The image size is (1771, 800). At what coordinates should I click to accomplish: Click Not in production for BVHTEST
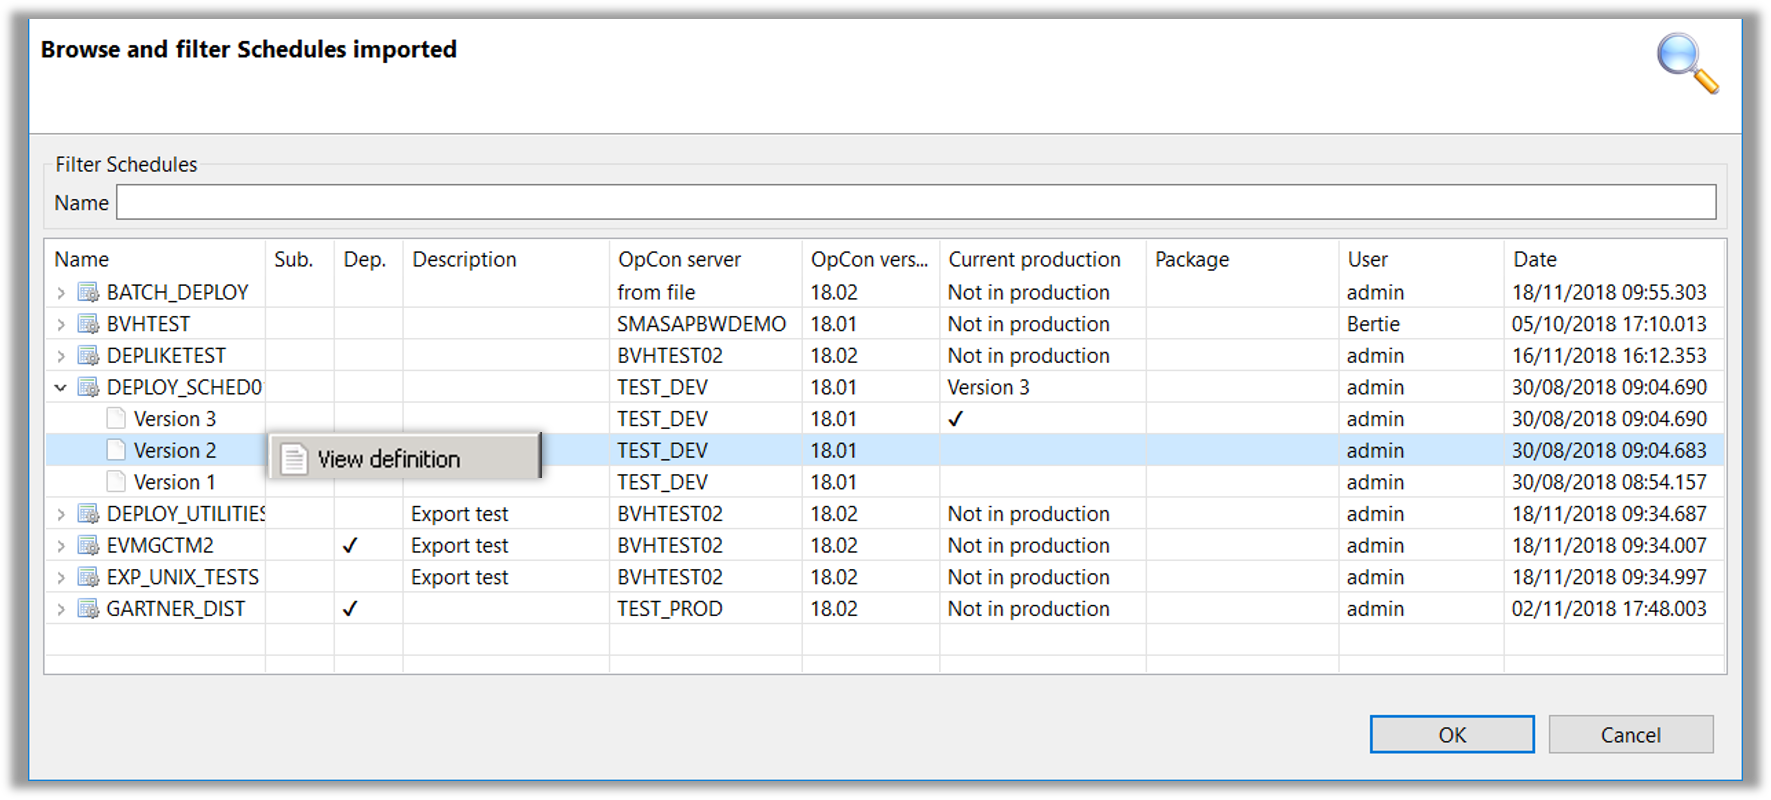click(x=1029, y=324)
